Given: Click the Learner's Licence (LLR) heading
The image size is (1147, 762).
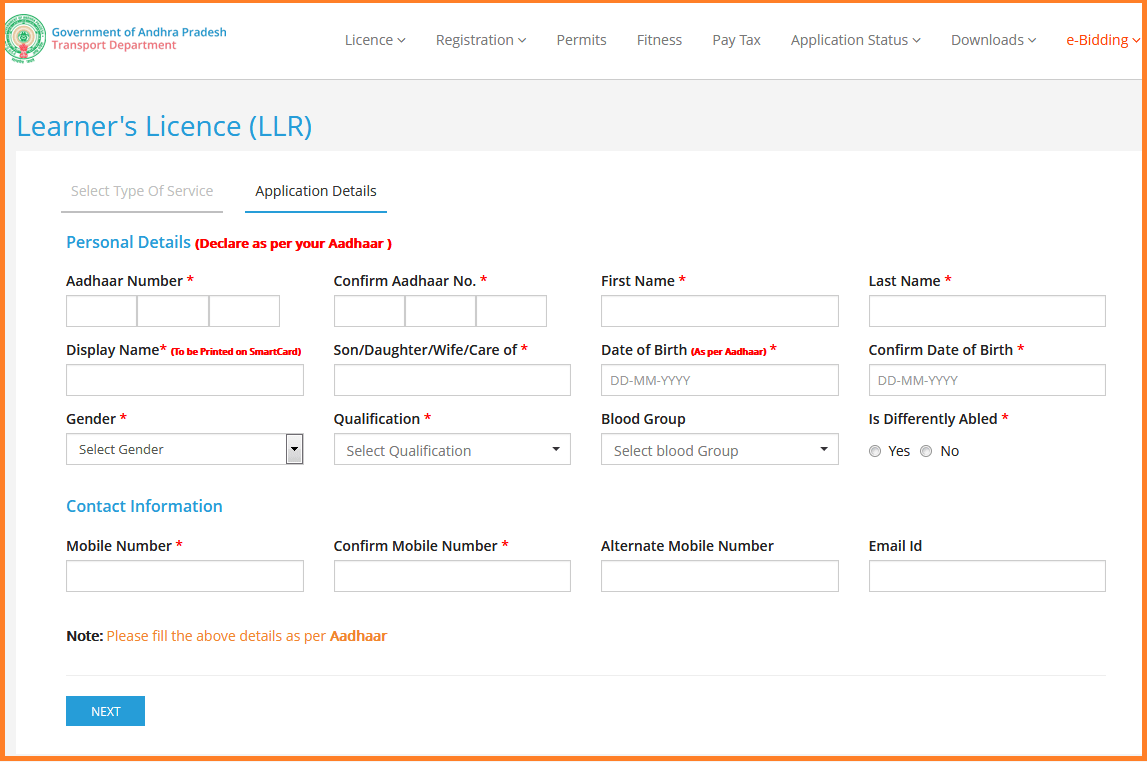Looking at the screenshot, I should coord(165,127).
